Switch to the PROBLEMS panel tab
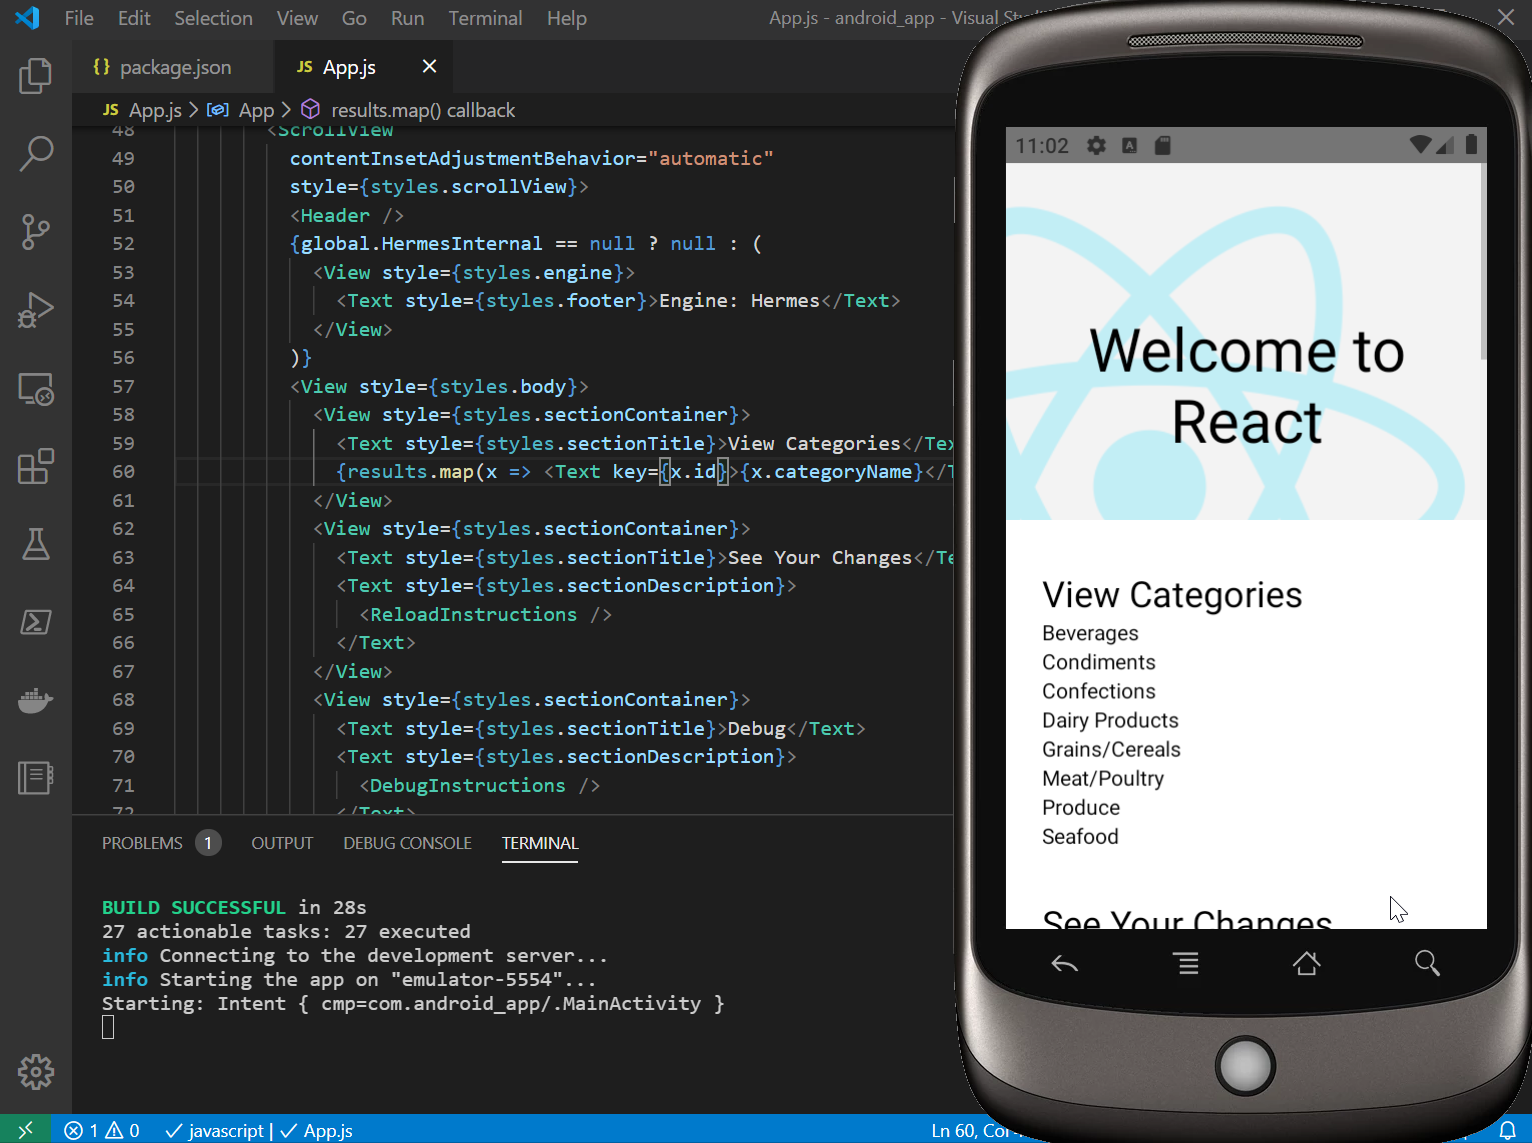Viewport: 1532px width, 1143px height. coord(160,843)
